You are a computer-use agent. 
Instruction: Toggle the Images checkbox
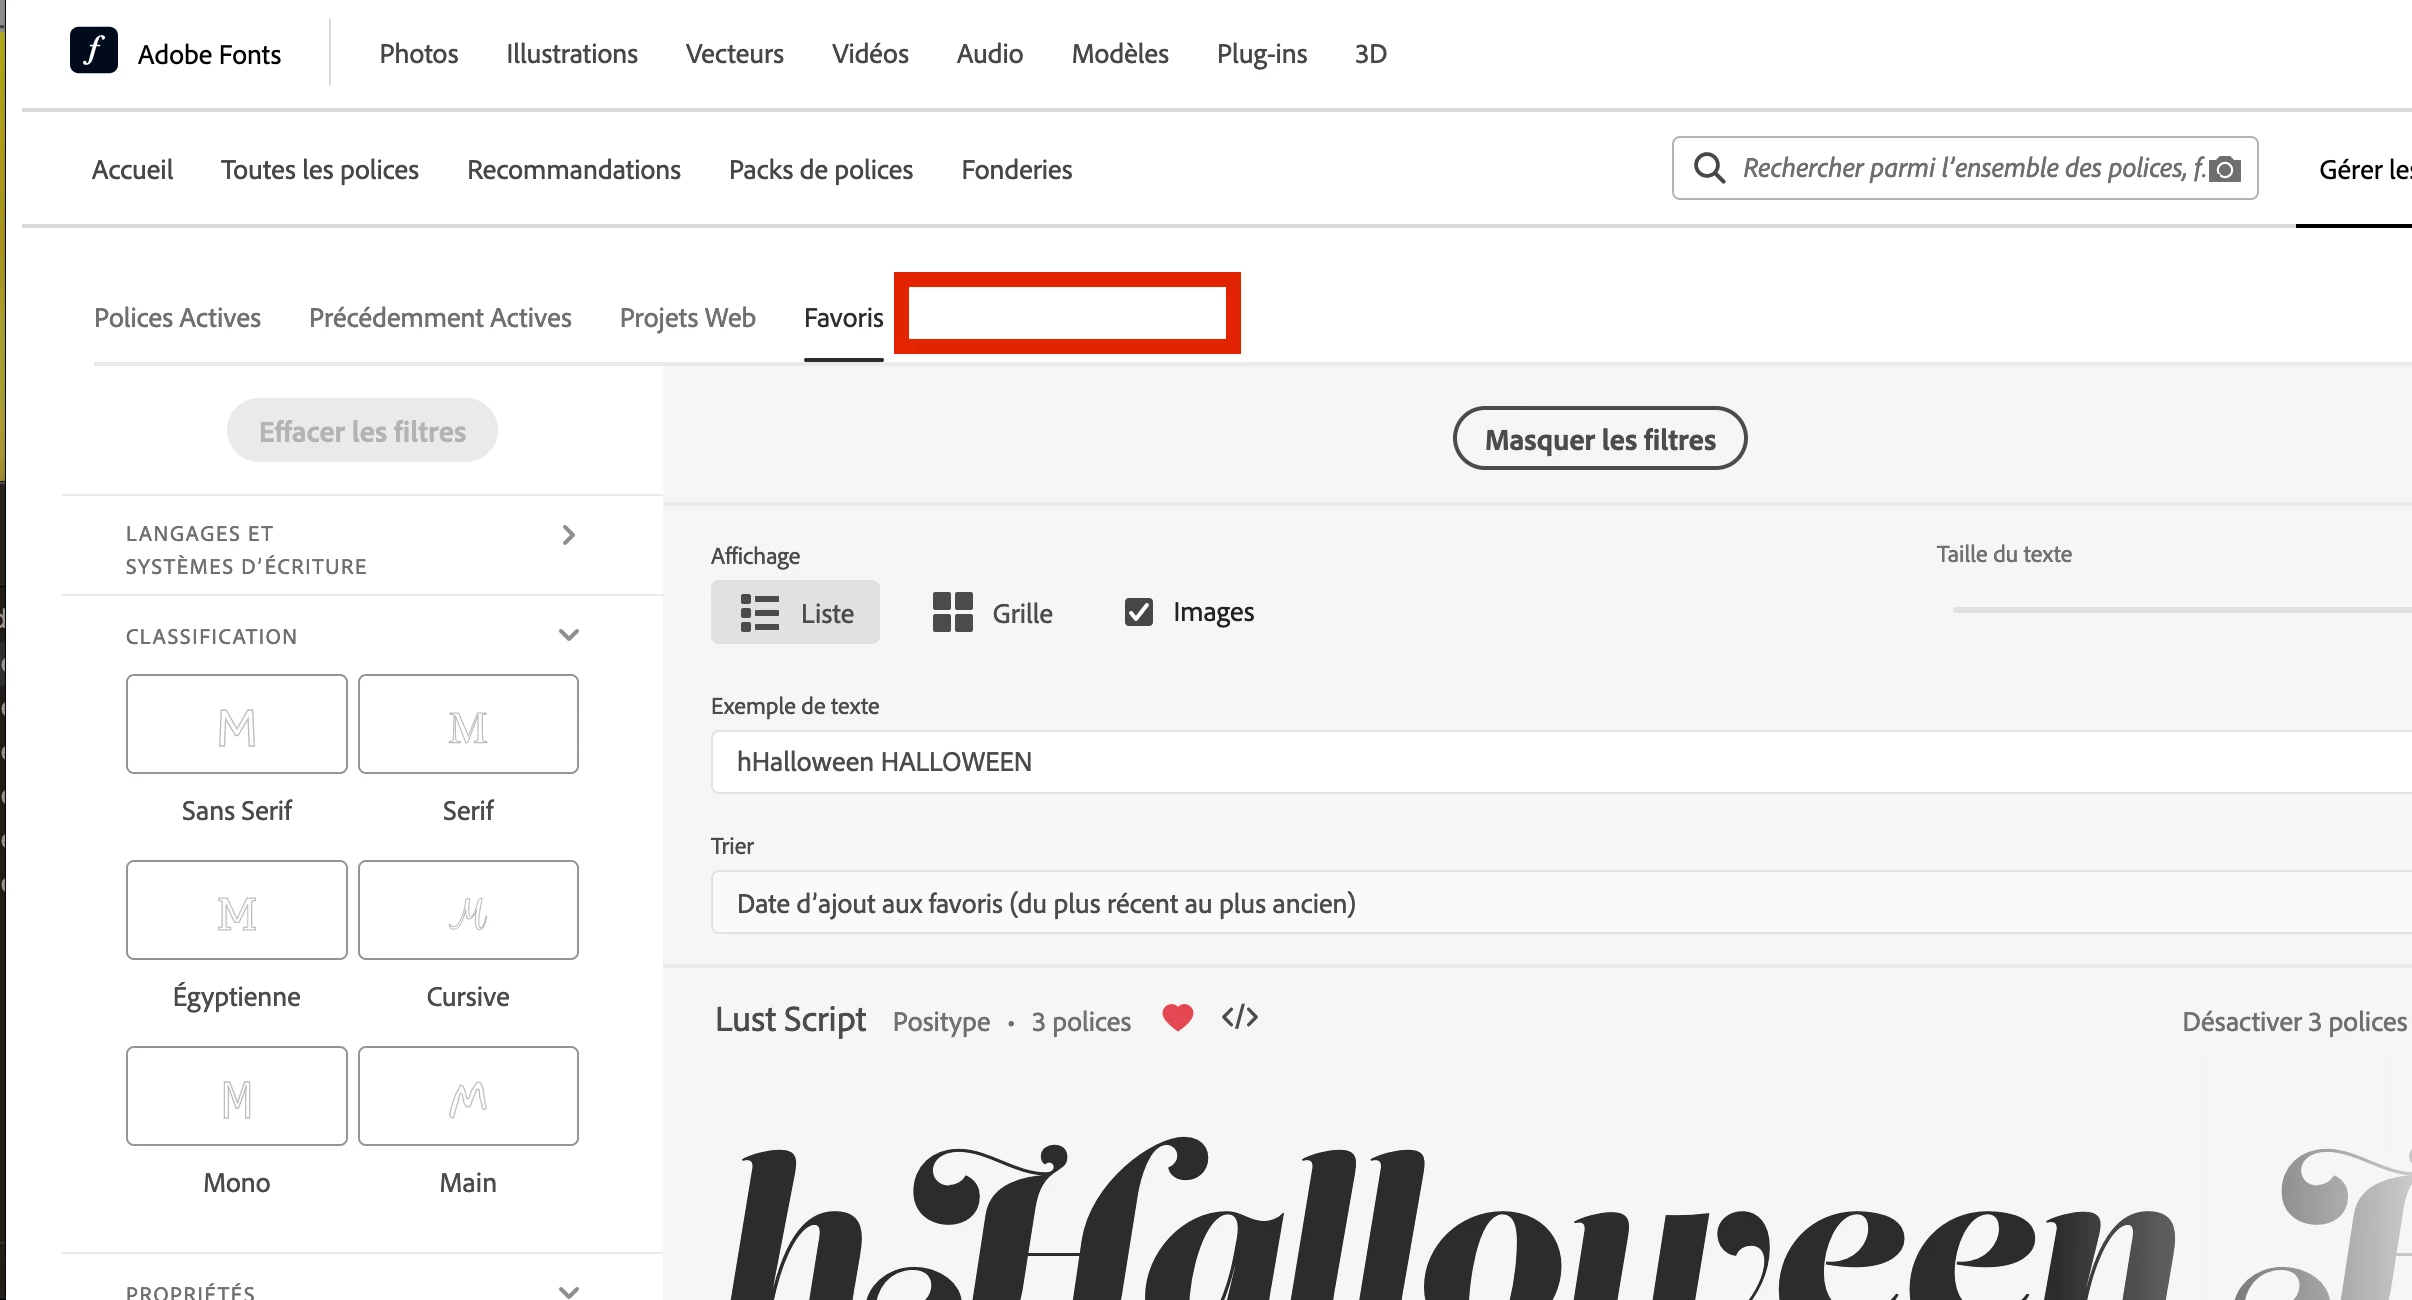pyautogui.click(x=1139, y=612)
